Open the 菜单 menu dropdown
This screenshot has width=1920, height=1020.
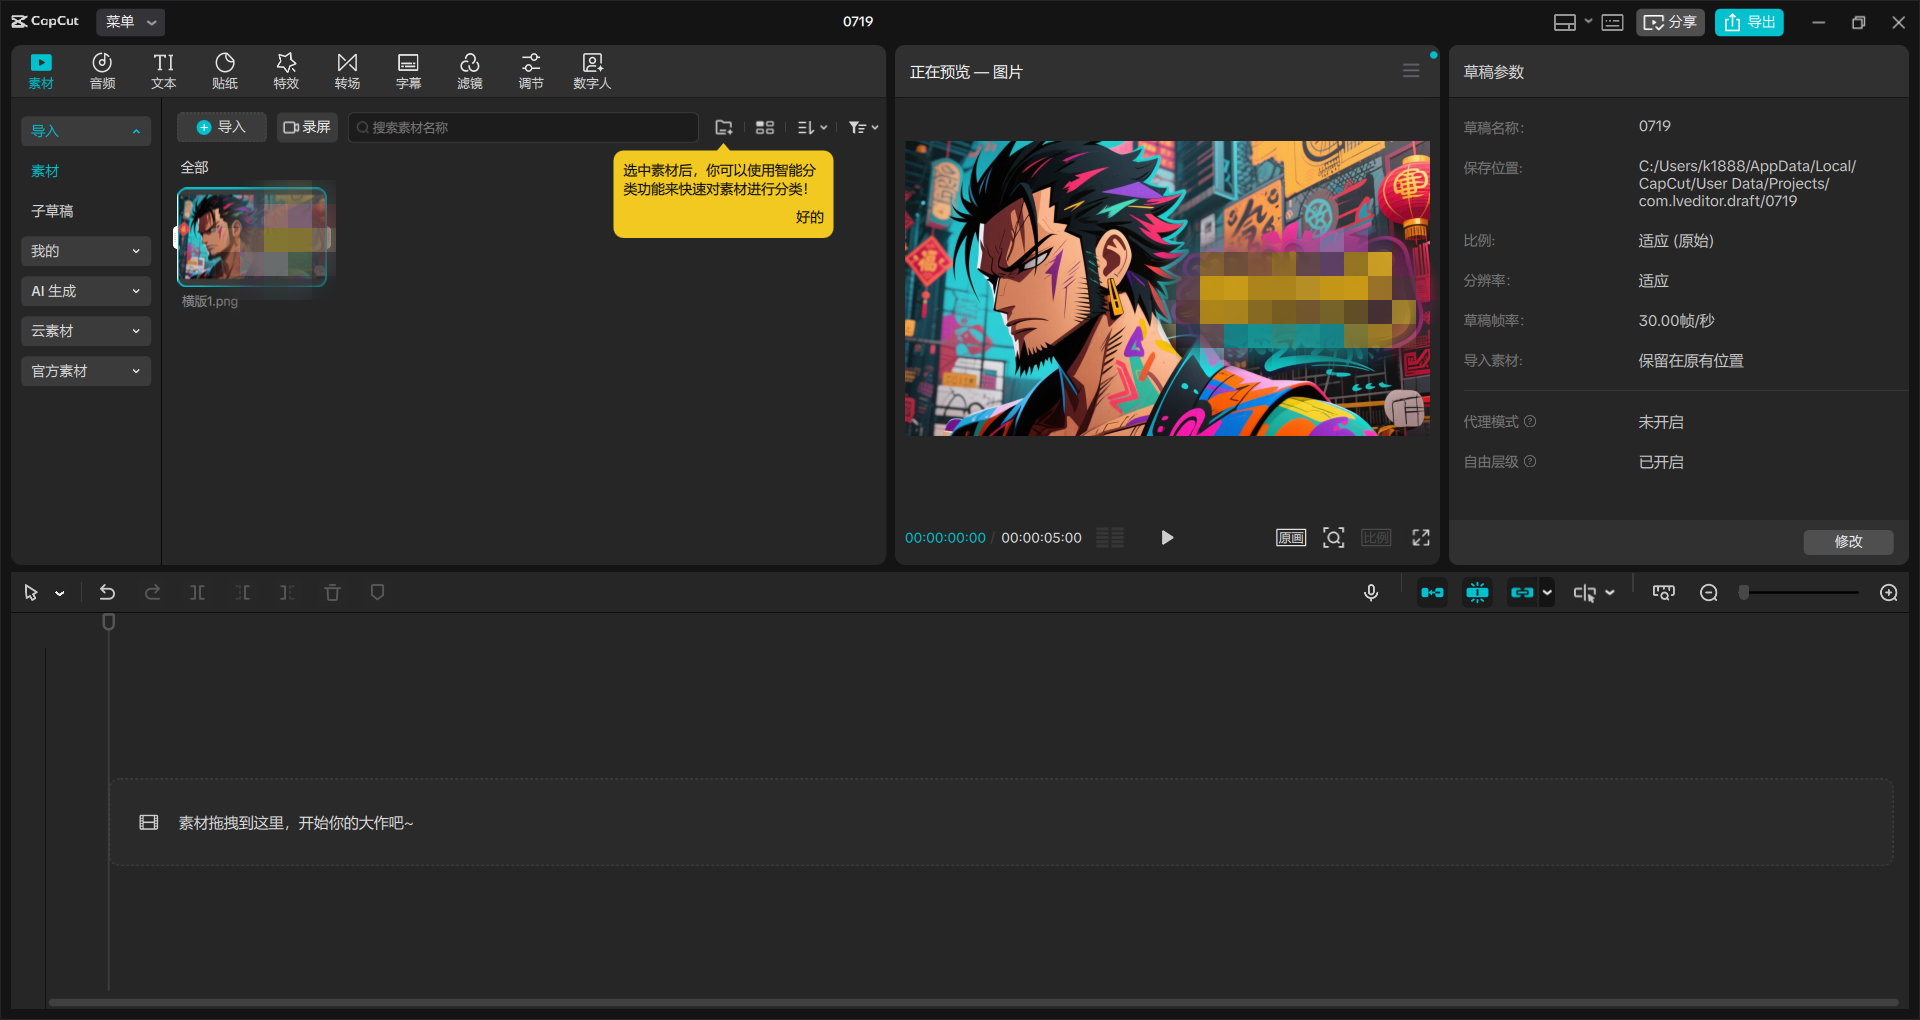[x=131, y=21]
